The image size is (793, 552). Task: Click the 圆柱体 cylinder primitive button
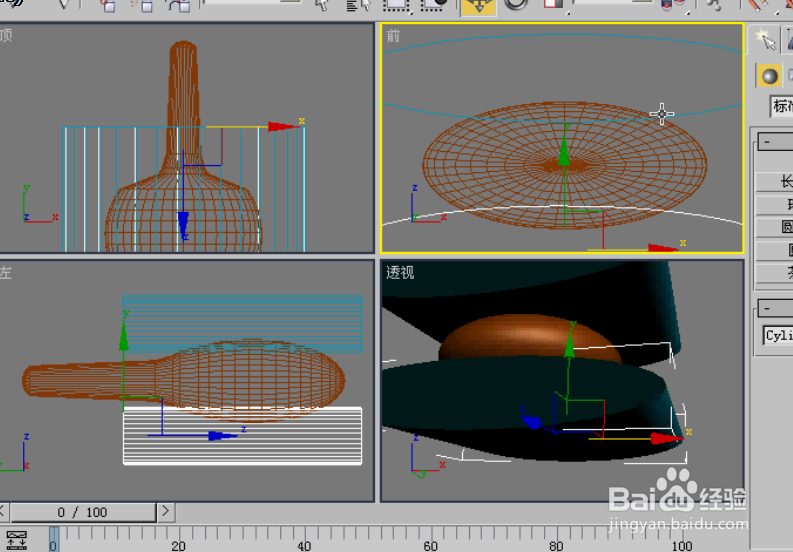pos(774,227)
